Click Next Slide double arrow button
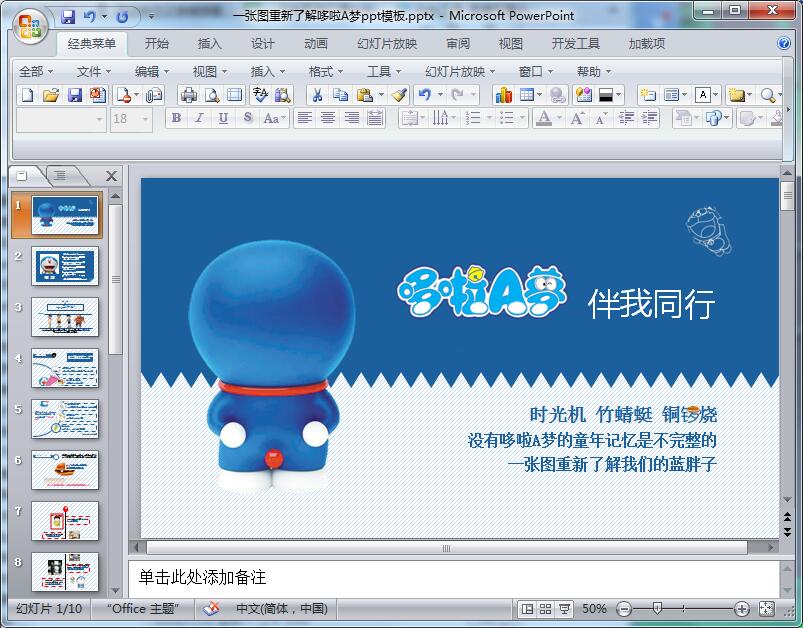Image resolution: width=803 pixels, height=628 pixels. (788, 533)
